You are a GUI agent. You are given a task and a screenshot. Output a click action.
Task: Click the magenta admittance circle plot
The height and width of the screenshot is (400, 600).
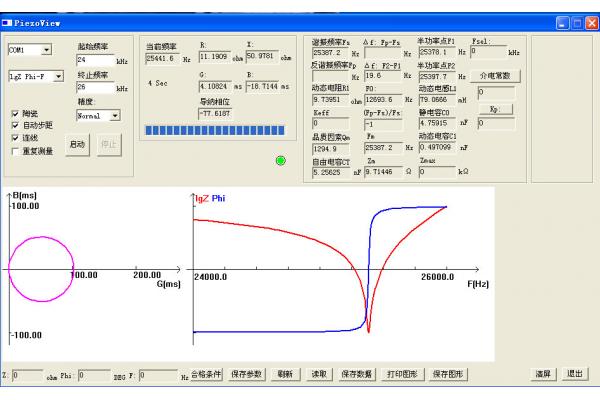pyautogui.click(x=41, y=269)
